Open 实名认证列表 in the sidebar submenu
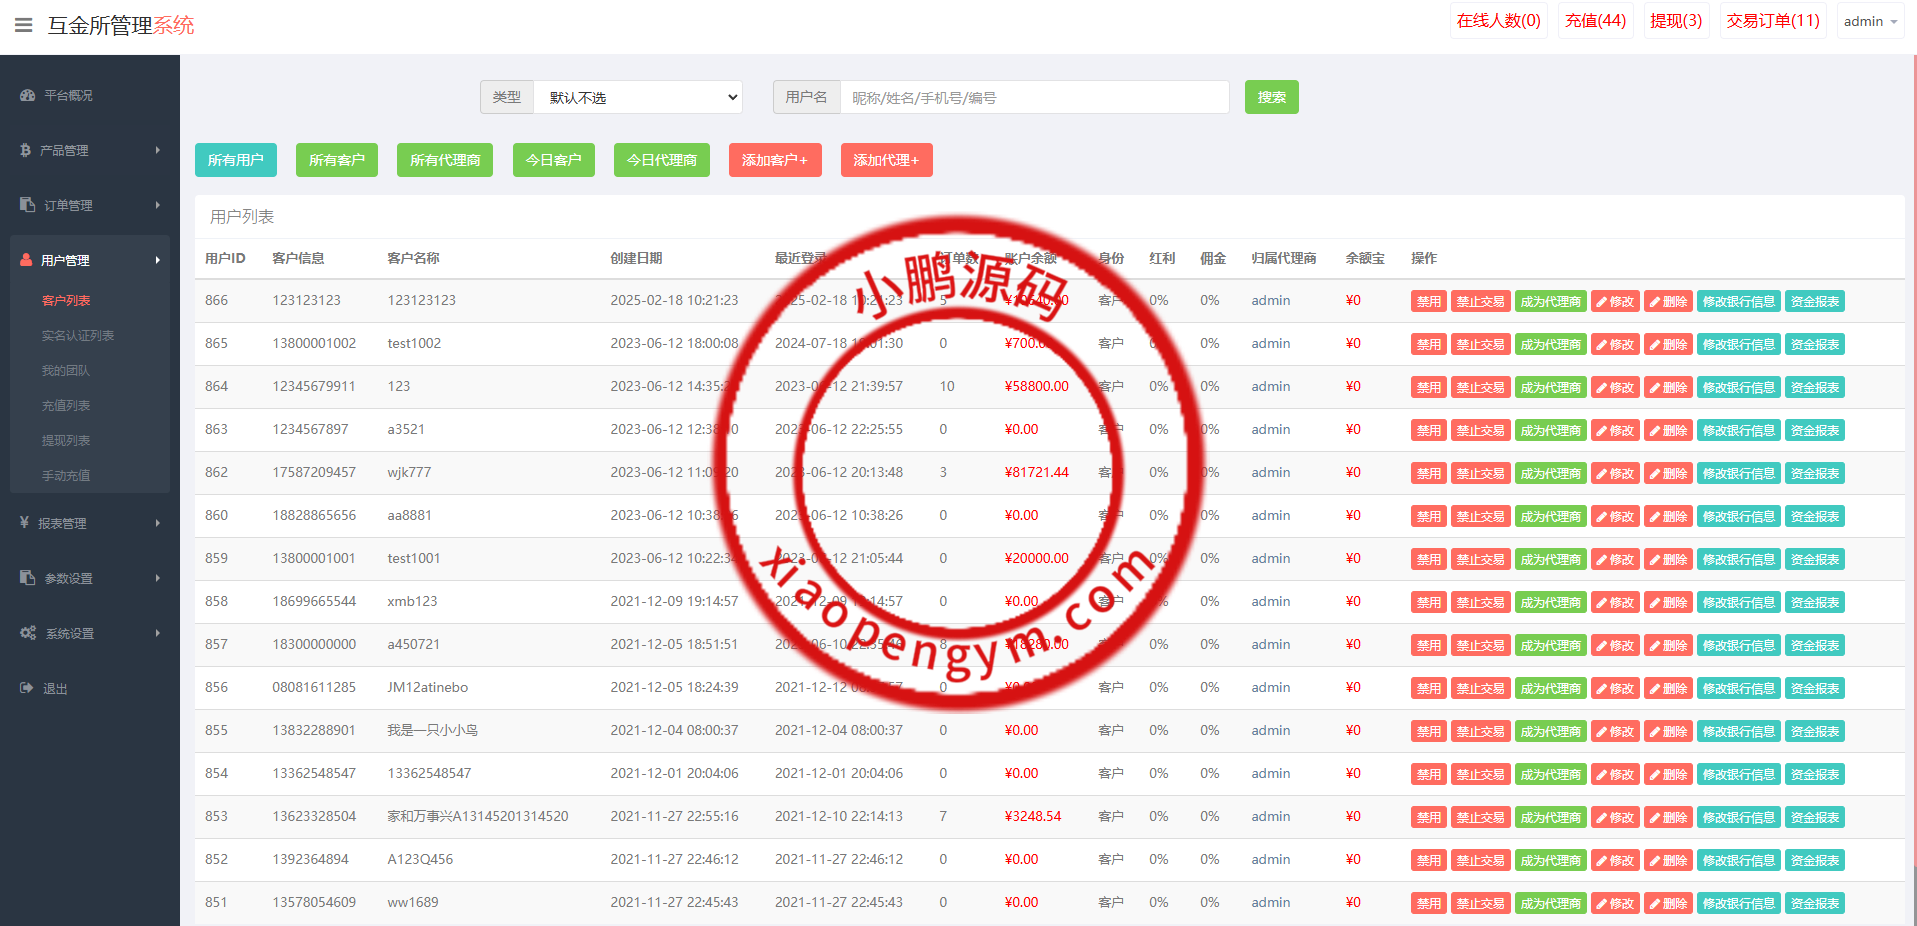Image resolution: width=1917 pixels, height=926 pixels. [x=78, y=336]
